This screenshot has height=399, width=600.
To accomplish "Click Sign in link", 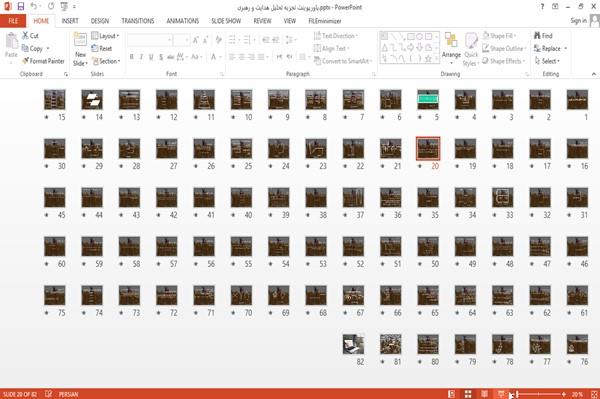I will click(579, 21).
